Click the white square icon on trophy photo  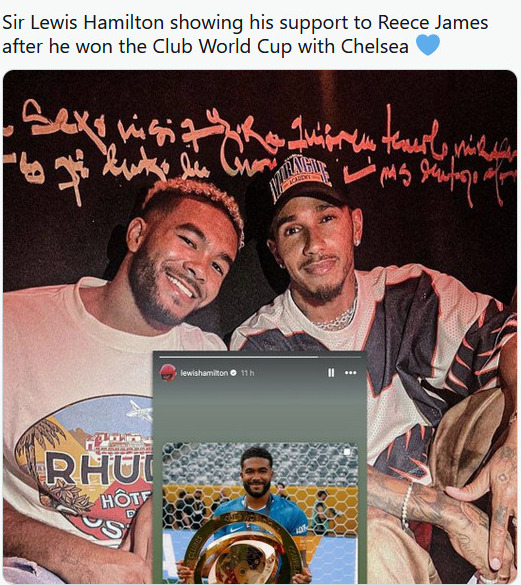[x=347, y=452]
